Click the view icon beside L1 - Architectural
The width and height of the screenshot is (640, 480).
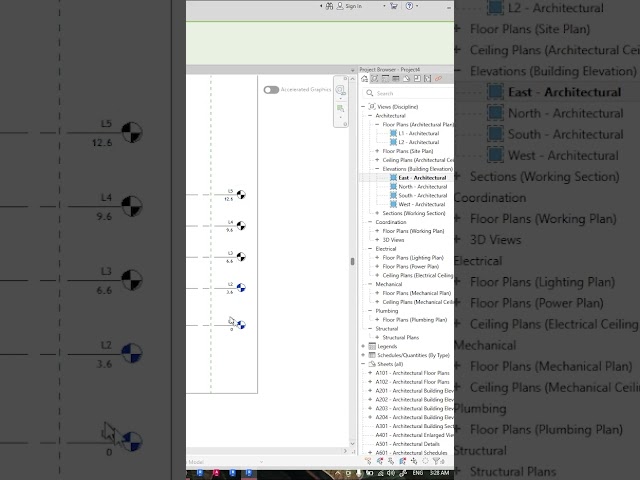[x=393, y=133]
